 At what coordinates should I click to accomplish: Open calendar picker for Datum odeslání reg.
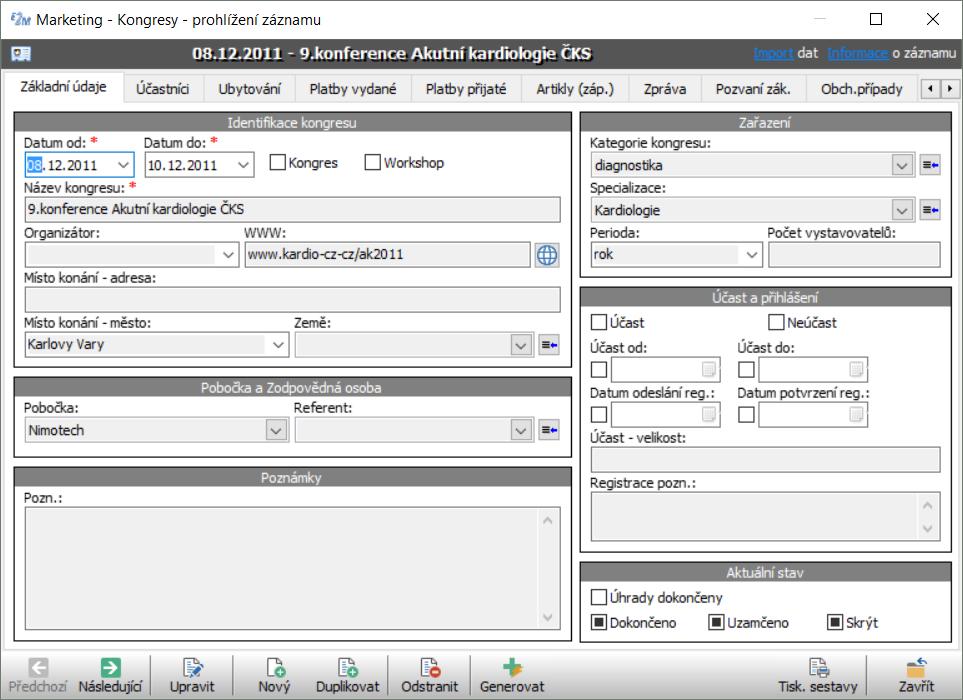click(x=709, y=414)
